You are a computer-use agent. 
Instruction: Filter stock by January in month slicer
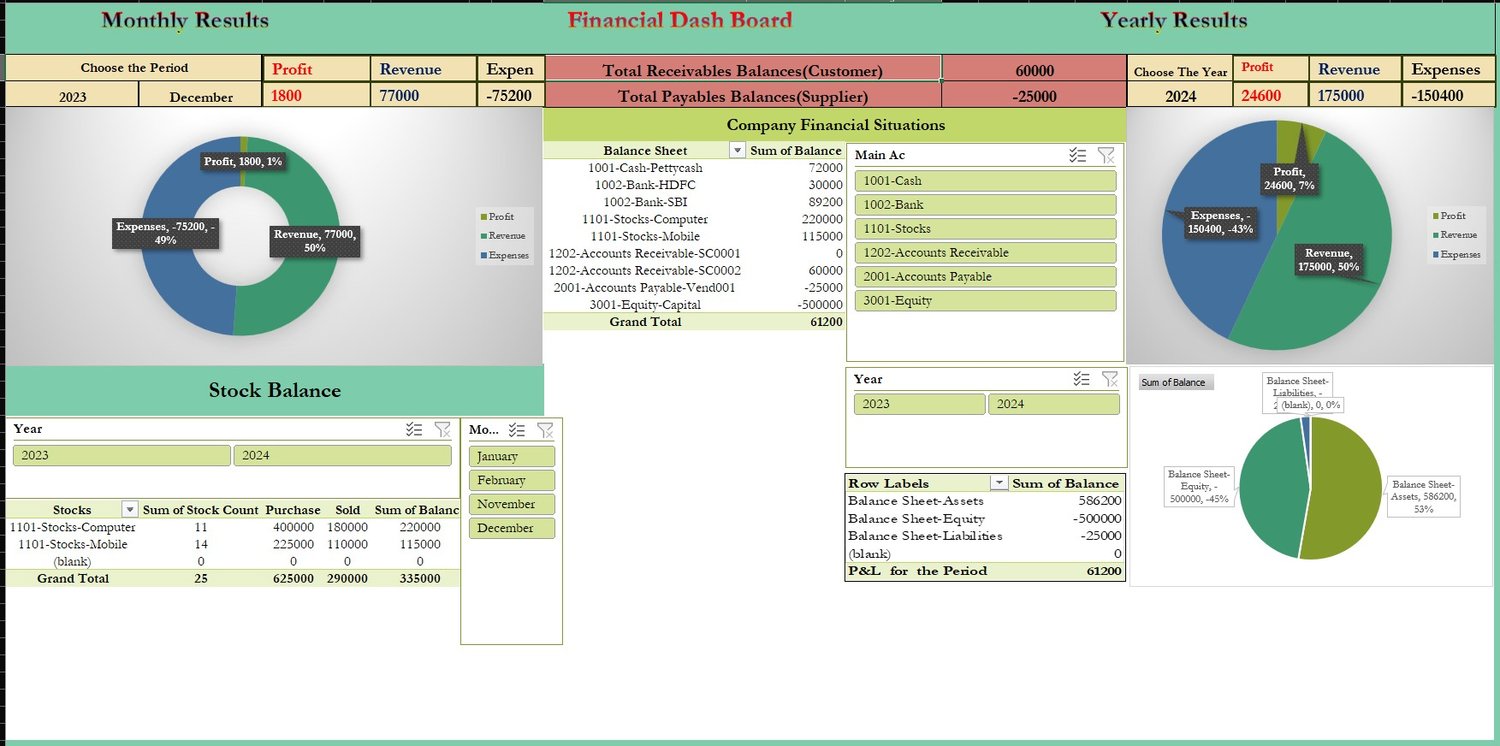click(512, 456)
